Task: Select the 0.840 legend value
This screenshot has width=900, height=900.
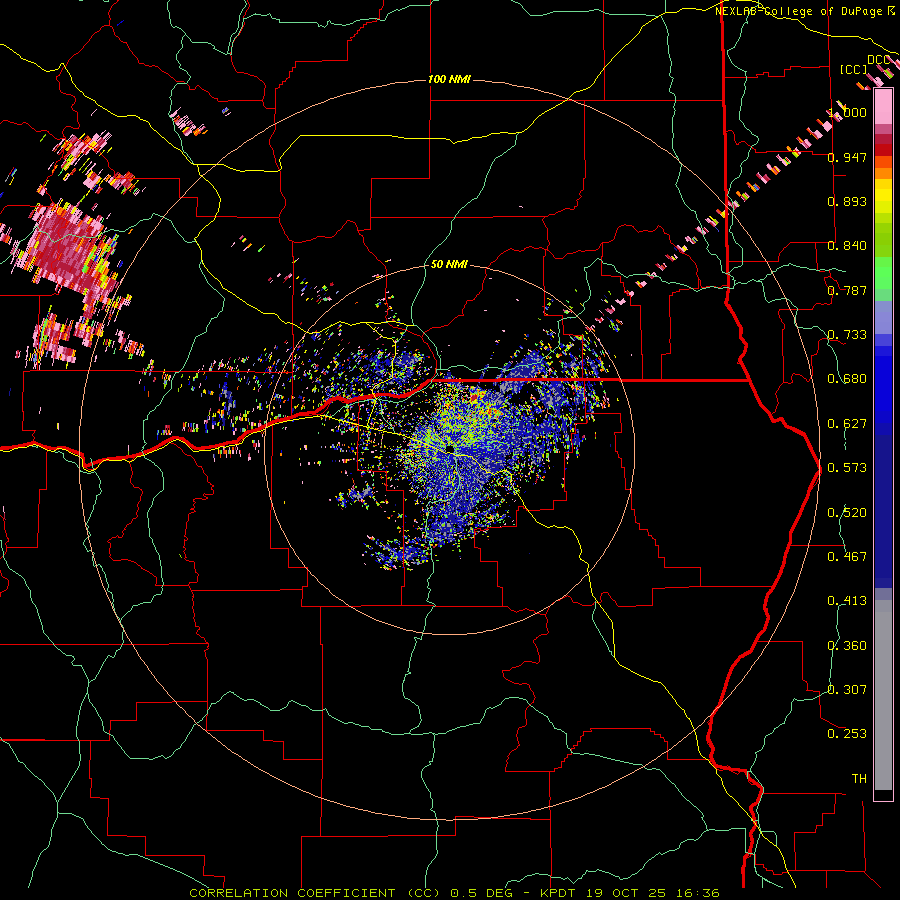Action: coord(847,246)
